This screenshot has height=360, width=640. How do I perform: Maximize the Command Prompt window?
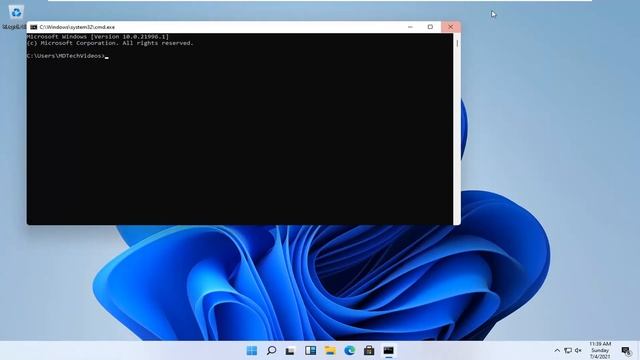(430, 27)
